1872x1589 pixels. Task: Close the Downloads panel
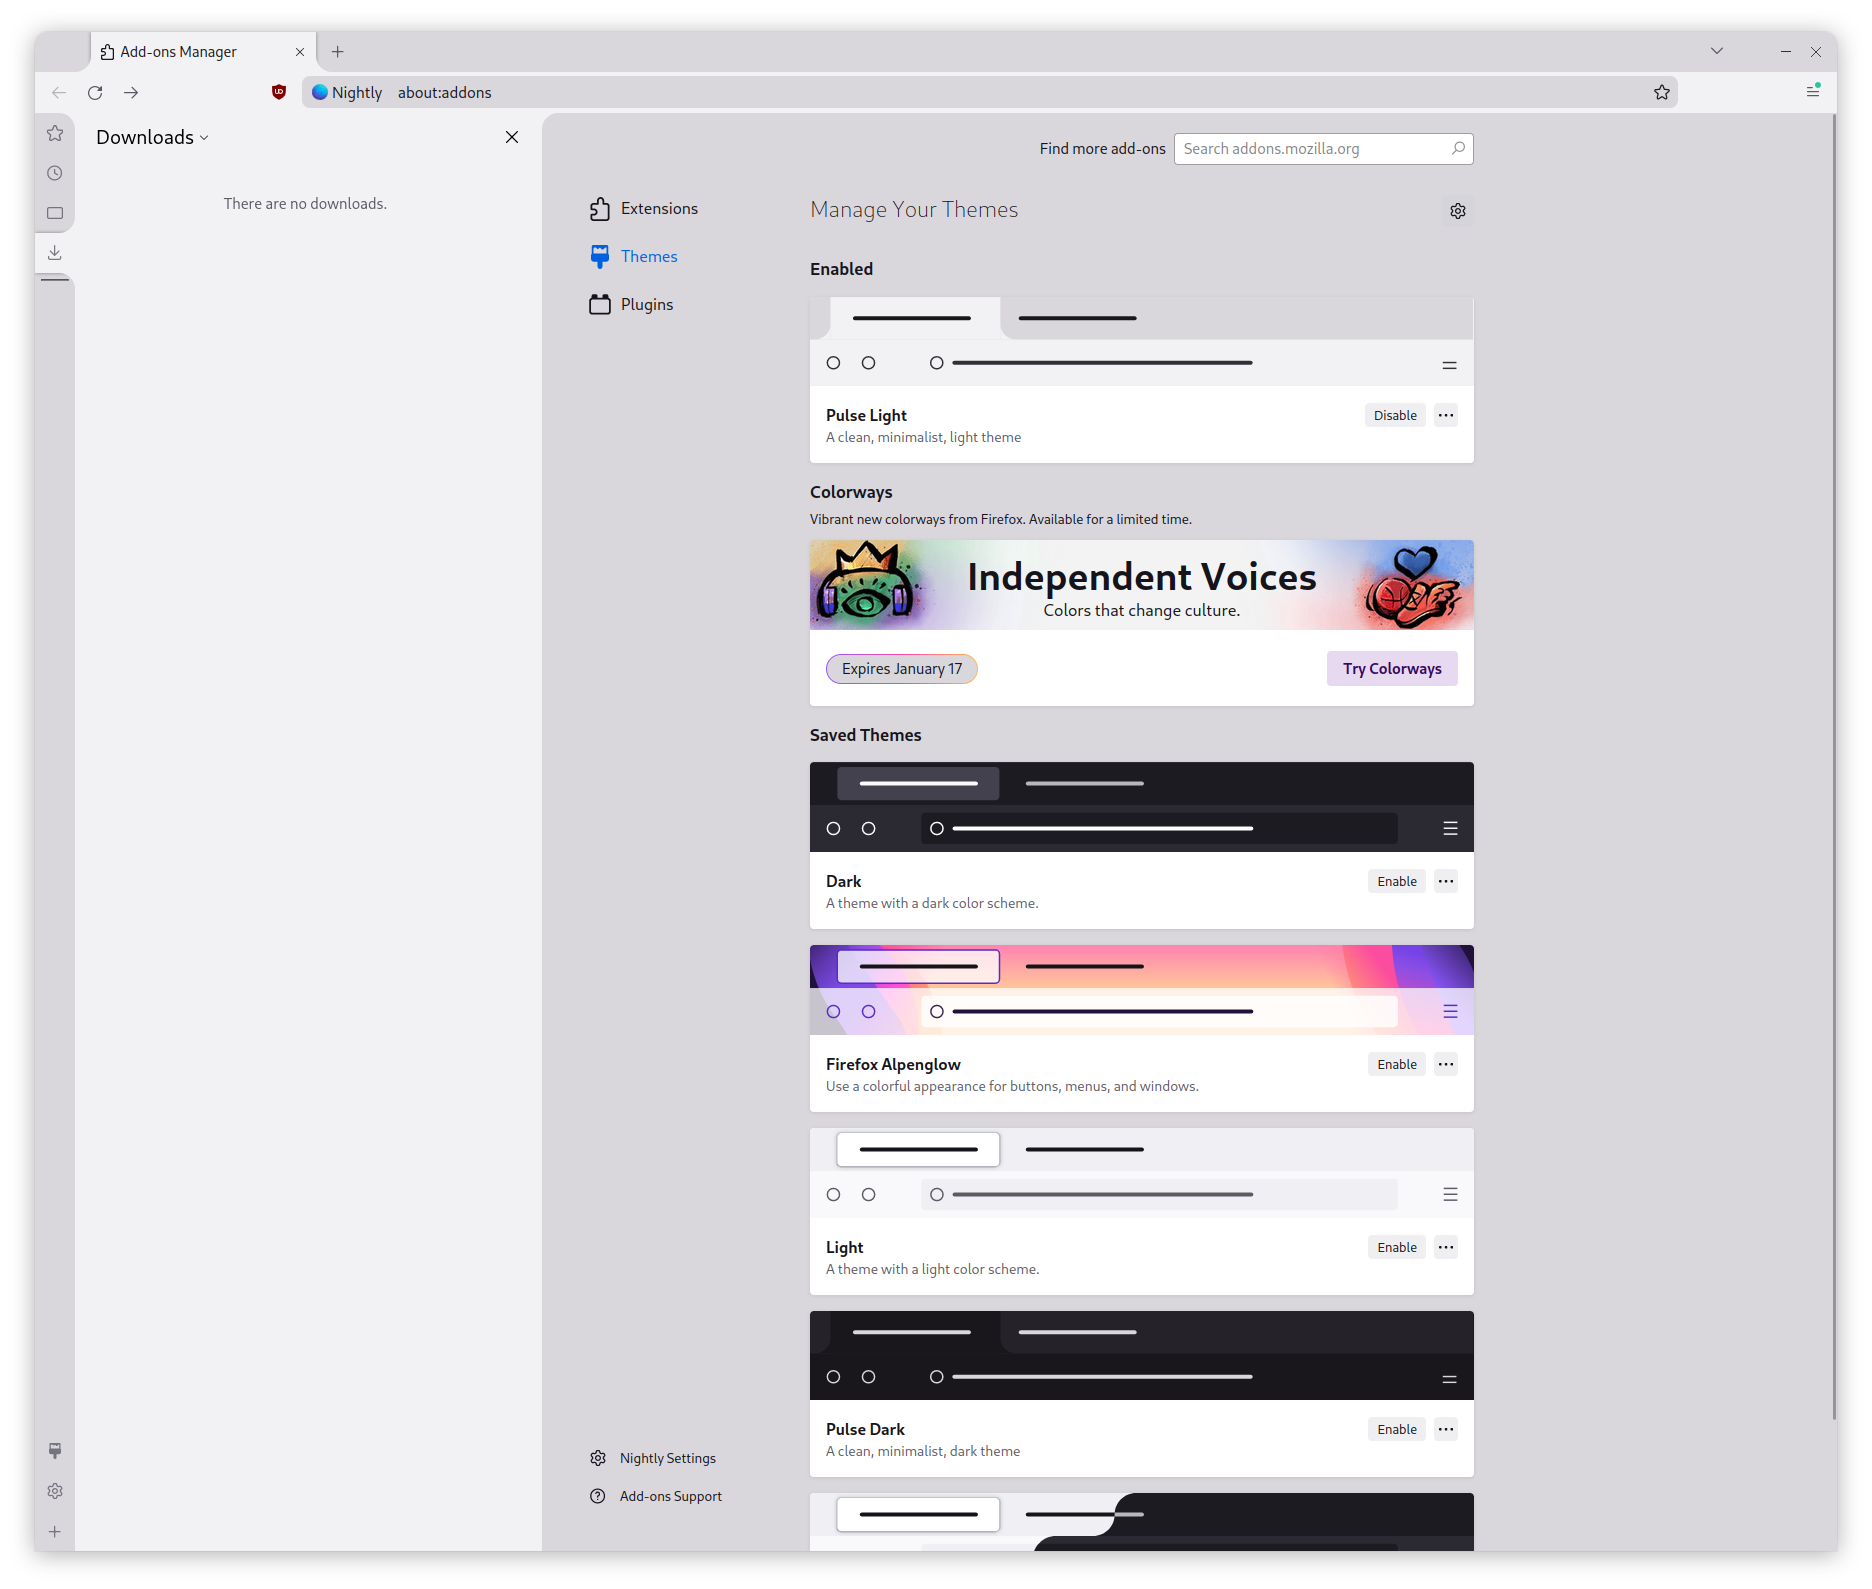(512, 137)
